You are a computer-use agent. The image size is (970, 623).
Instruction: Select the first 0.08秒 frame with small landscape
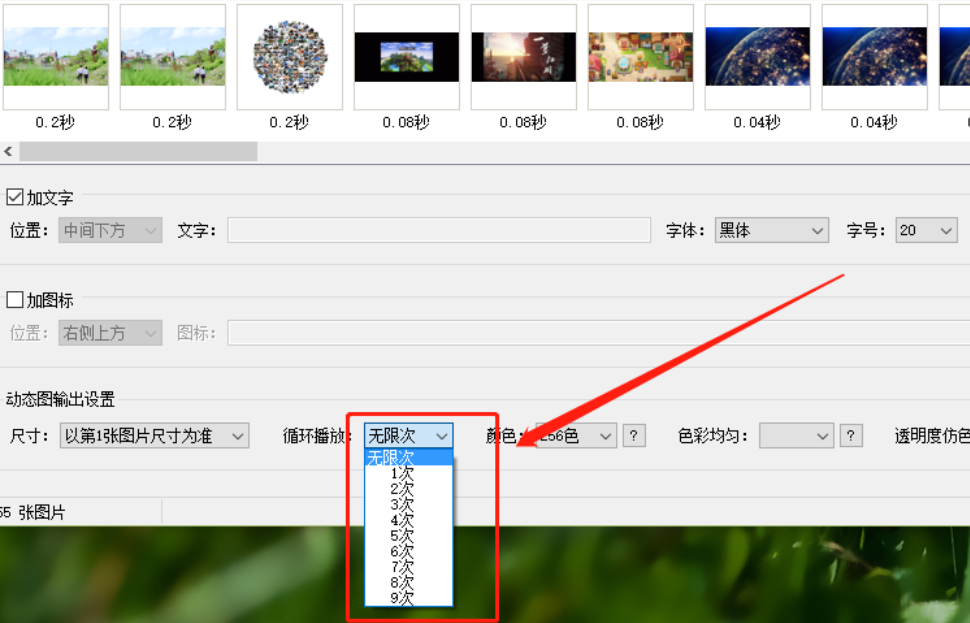click(x=406, y=57)
